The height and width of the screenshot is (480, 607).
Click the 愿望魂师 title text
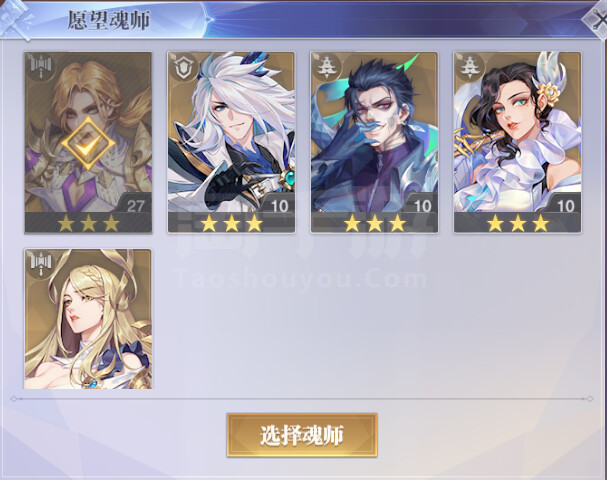tap(109, 20)
